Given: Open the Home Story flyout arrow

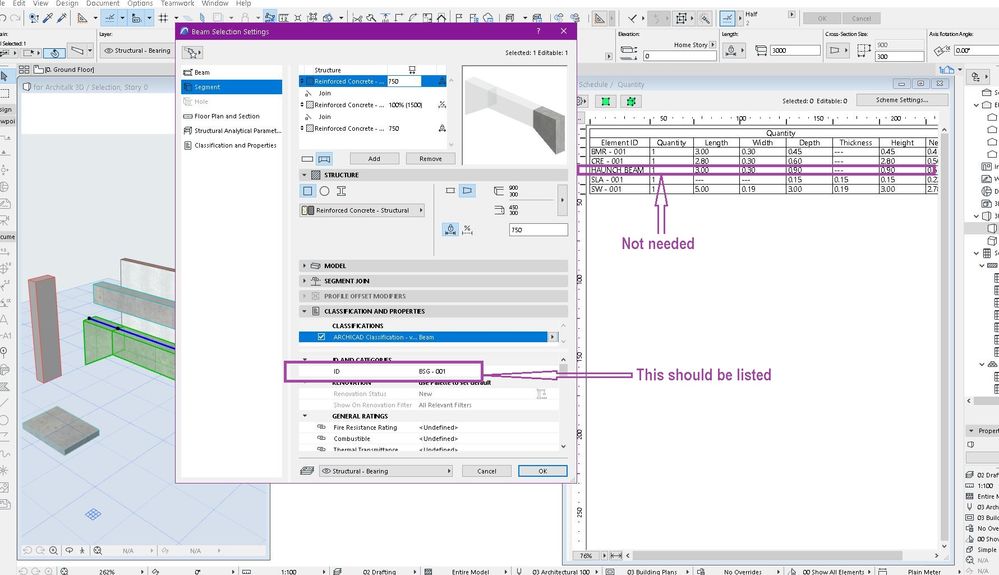Looking at the screenshot, I should [x=712, y=45].
